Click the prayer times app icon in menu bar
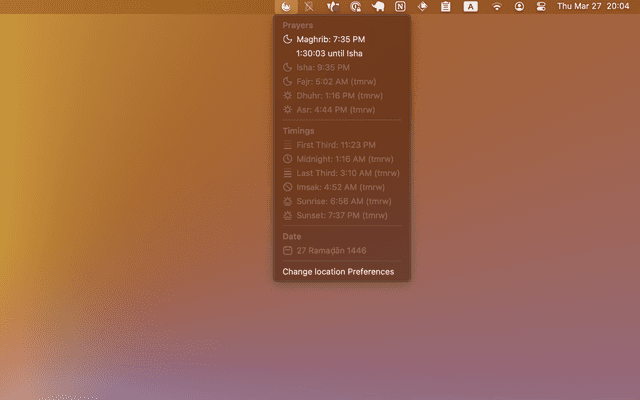This screenshot has height=400, width=640. tap(285, 7)
